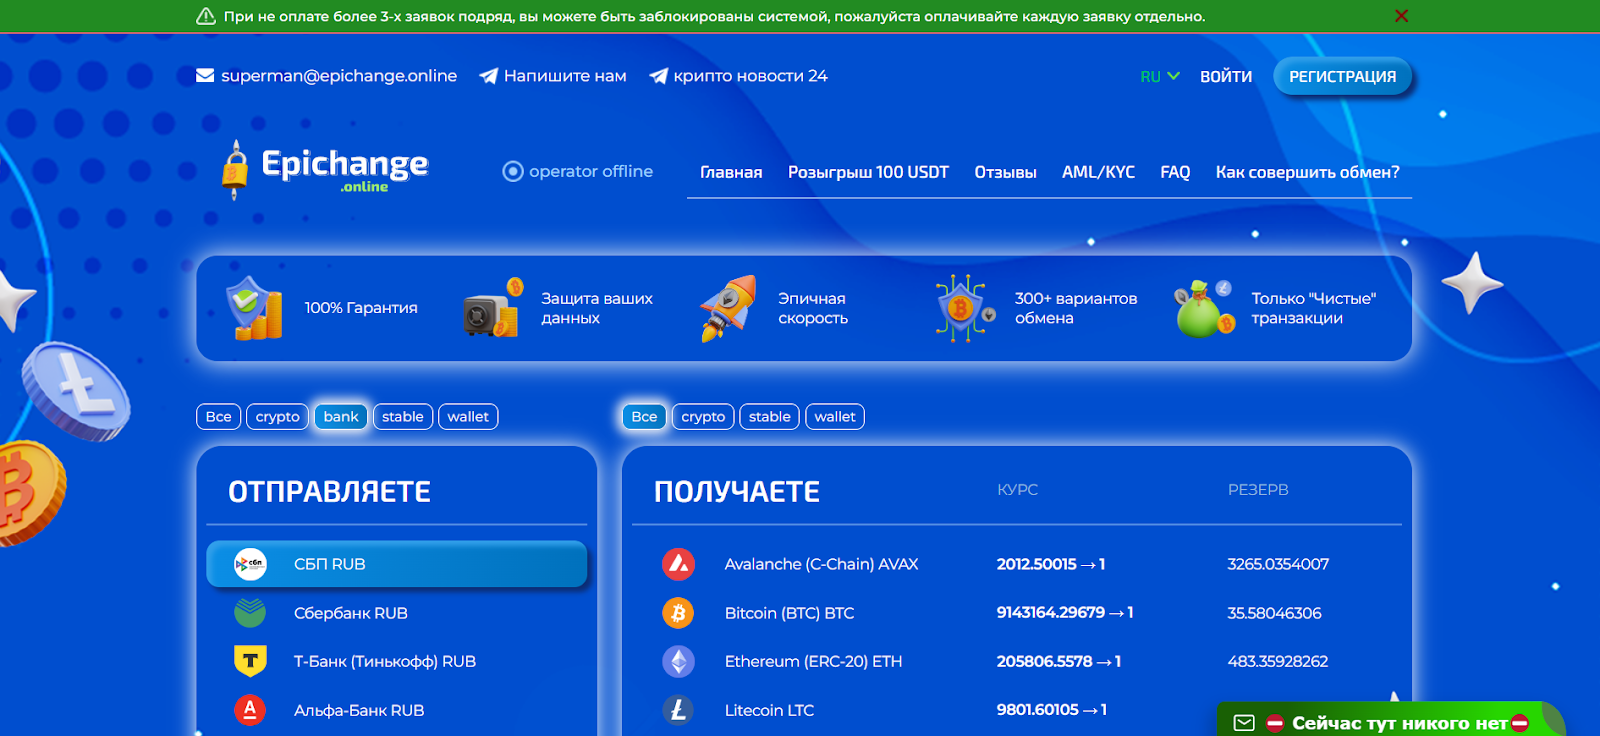Click Ethereum rate 205806.5578 → 1
Screen dimensions: 1600x736
tap(1059, 661)
